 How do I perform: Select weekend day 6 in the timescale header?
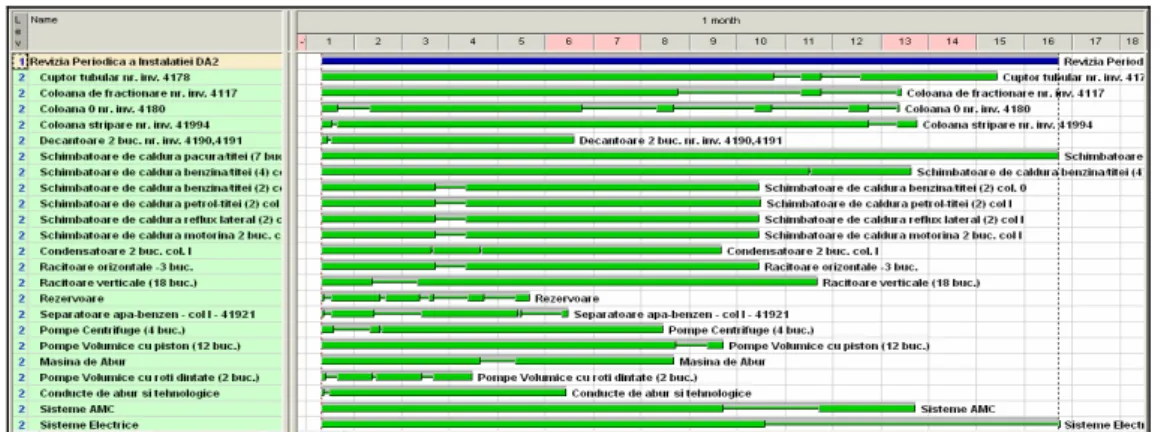[569, 43]
